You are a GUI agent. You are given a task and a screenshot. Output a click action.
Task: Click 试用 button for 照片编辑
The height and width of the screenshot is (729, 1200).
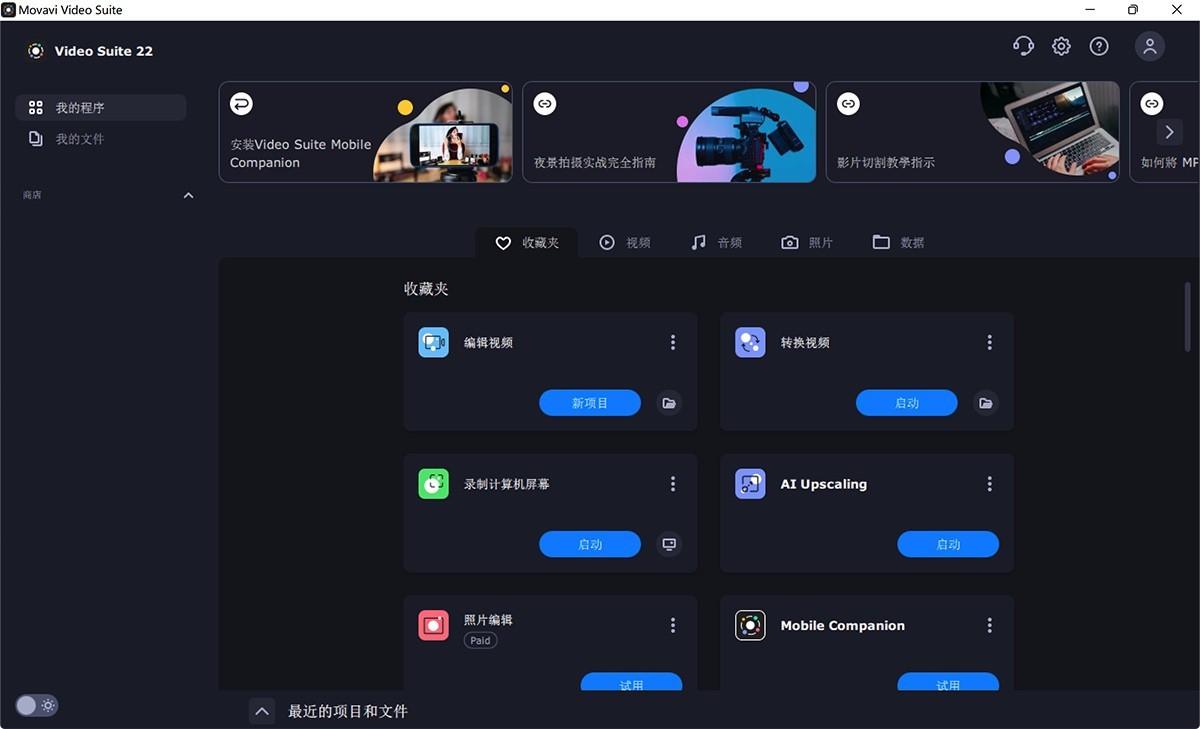coord(631,682)
